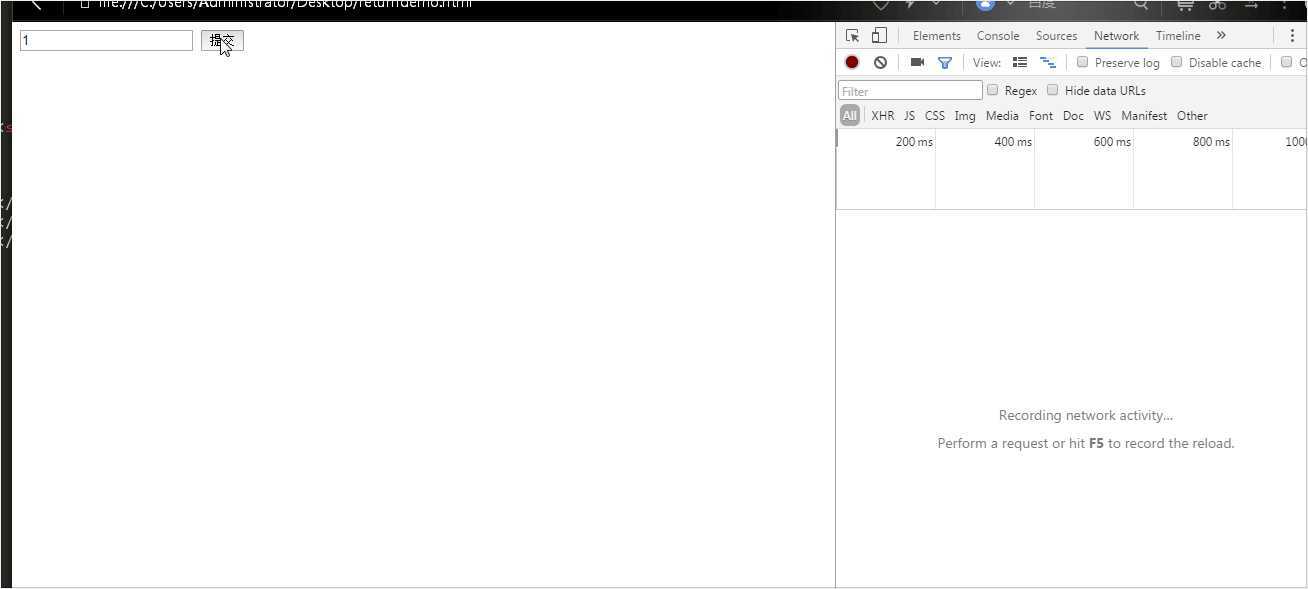Image resolution: width=1308 pixels, height=589 pixels.
Task: Filter requests by CSS
Action: click(934, 116)
